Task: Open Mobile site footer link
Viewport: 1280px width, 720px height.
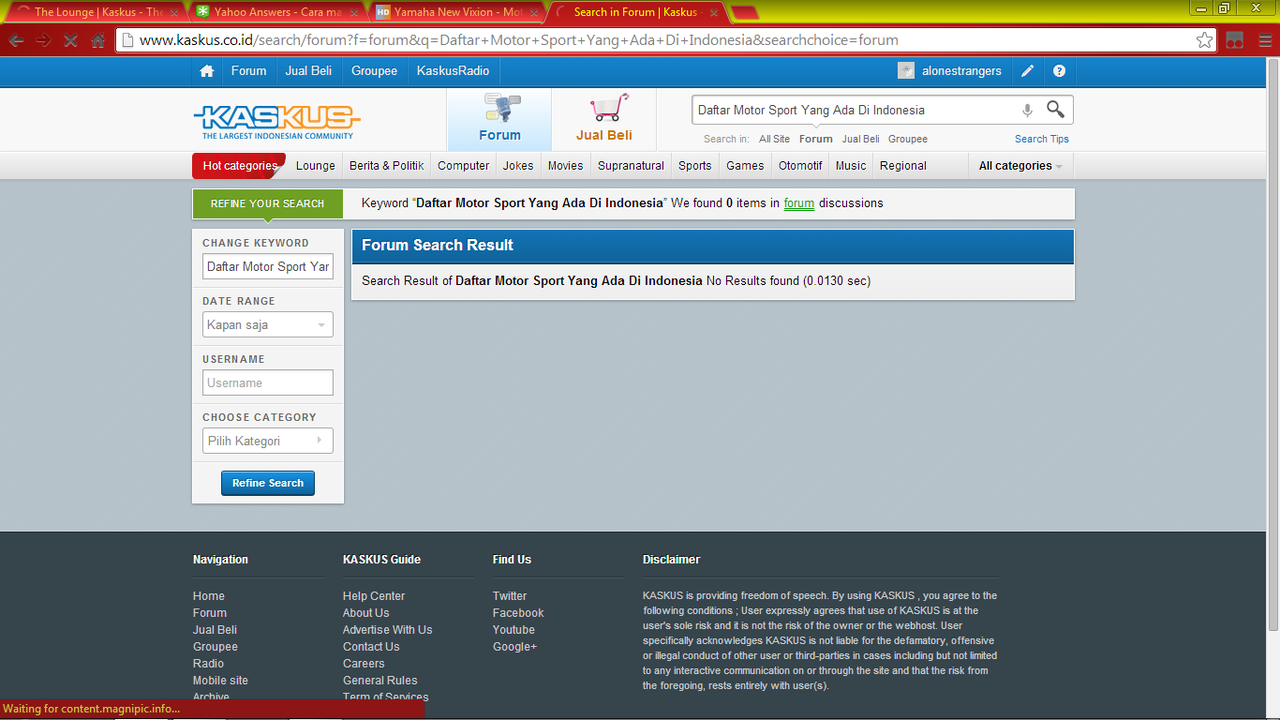Action: (220, 681)
